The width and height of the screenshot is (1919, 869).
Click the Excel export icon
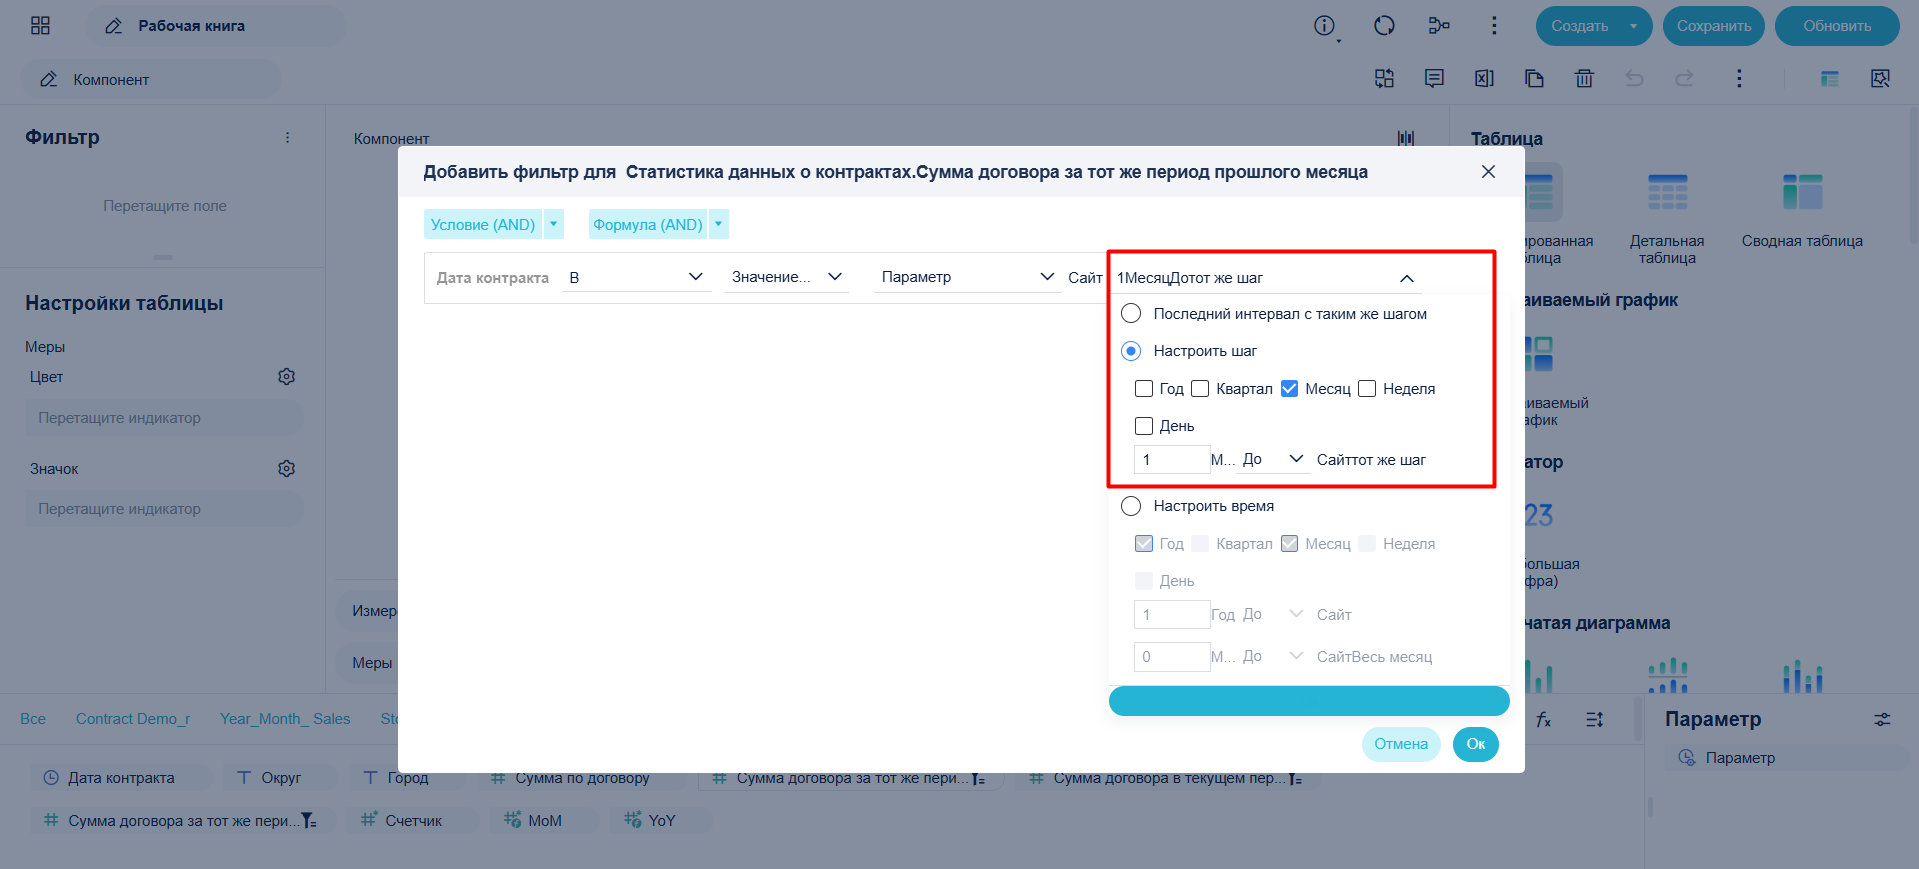[x=1484, y=78]
